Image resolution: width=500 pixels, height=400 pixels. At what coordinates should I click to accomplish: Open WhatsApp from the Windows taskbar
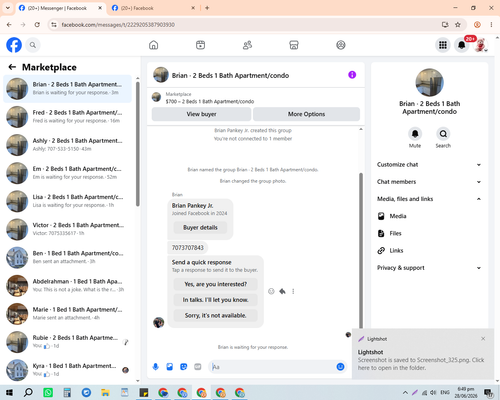click(x=48, y=392)
